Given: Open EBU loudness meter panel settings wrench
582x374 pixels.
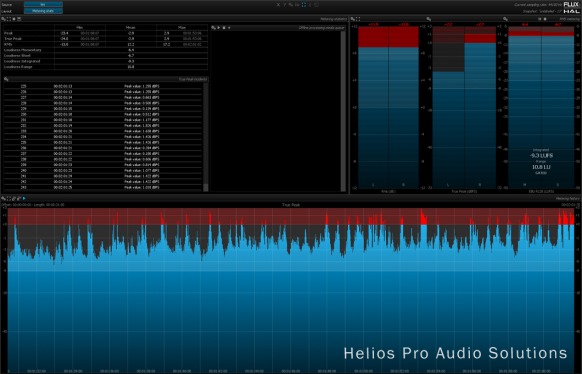Looking at the screenshot, I should click(505, 19).
